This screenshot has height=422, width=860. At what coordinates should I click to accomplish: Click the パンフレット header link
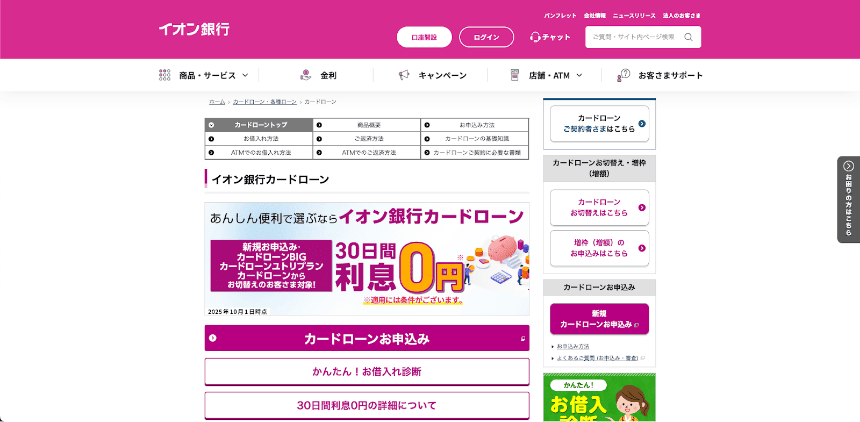560,16
